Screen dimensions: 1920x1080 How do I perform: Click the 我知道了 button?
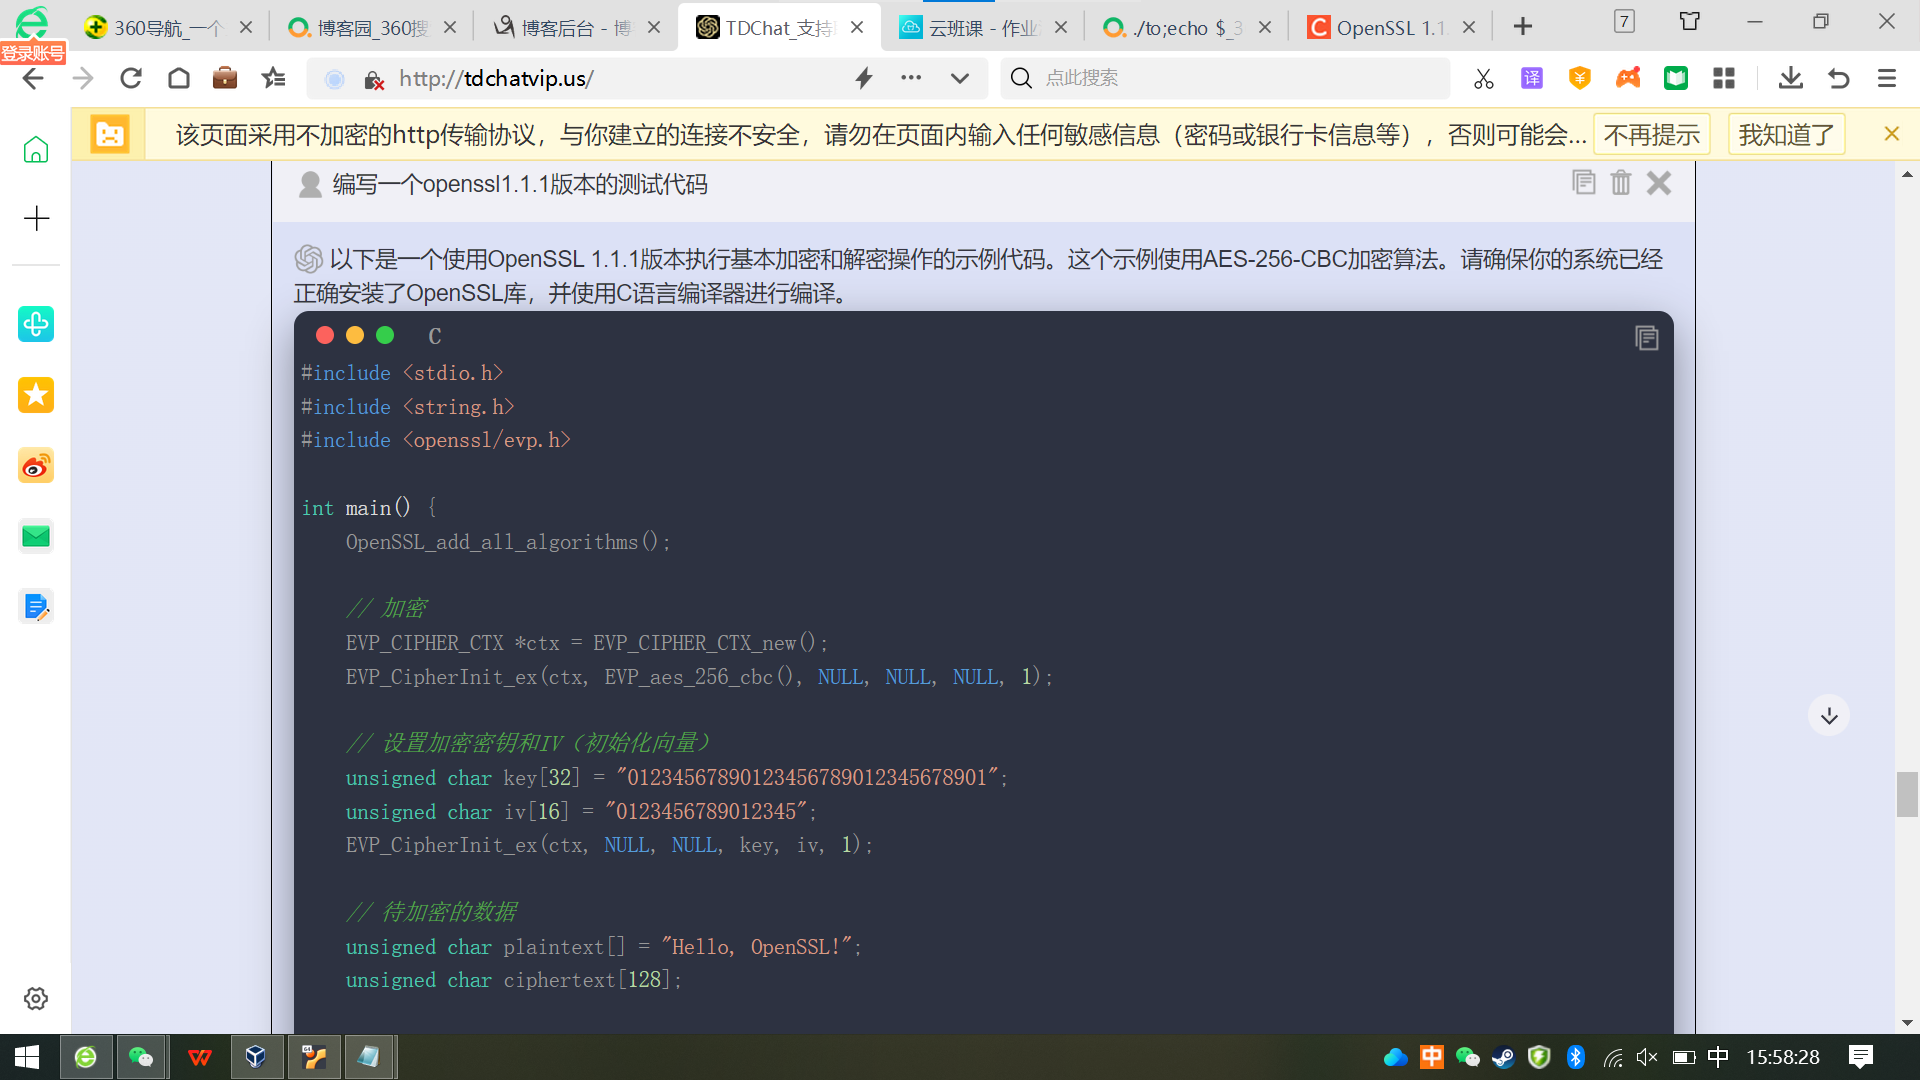(1786, 135)
